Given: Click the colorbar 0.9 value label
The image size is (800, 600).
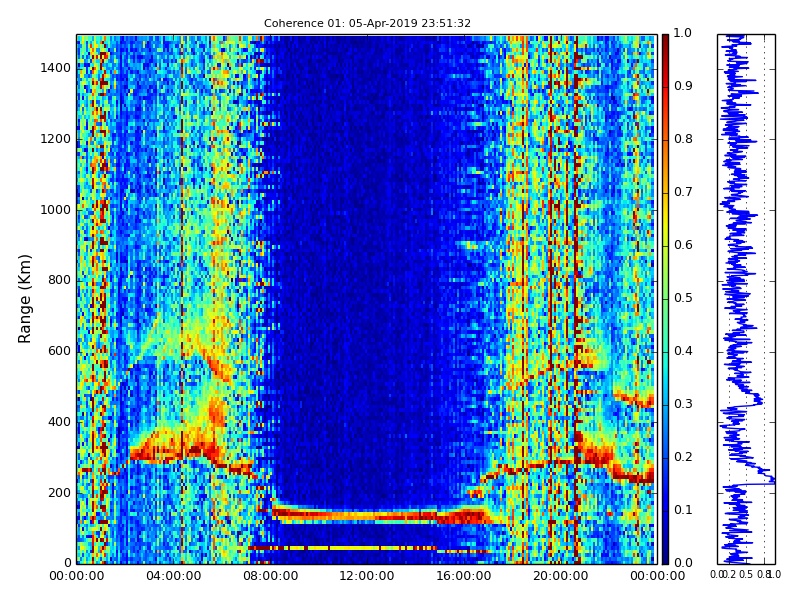Looking at the screenshot, I should [x=683, y=86].
